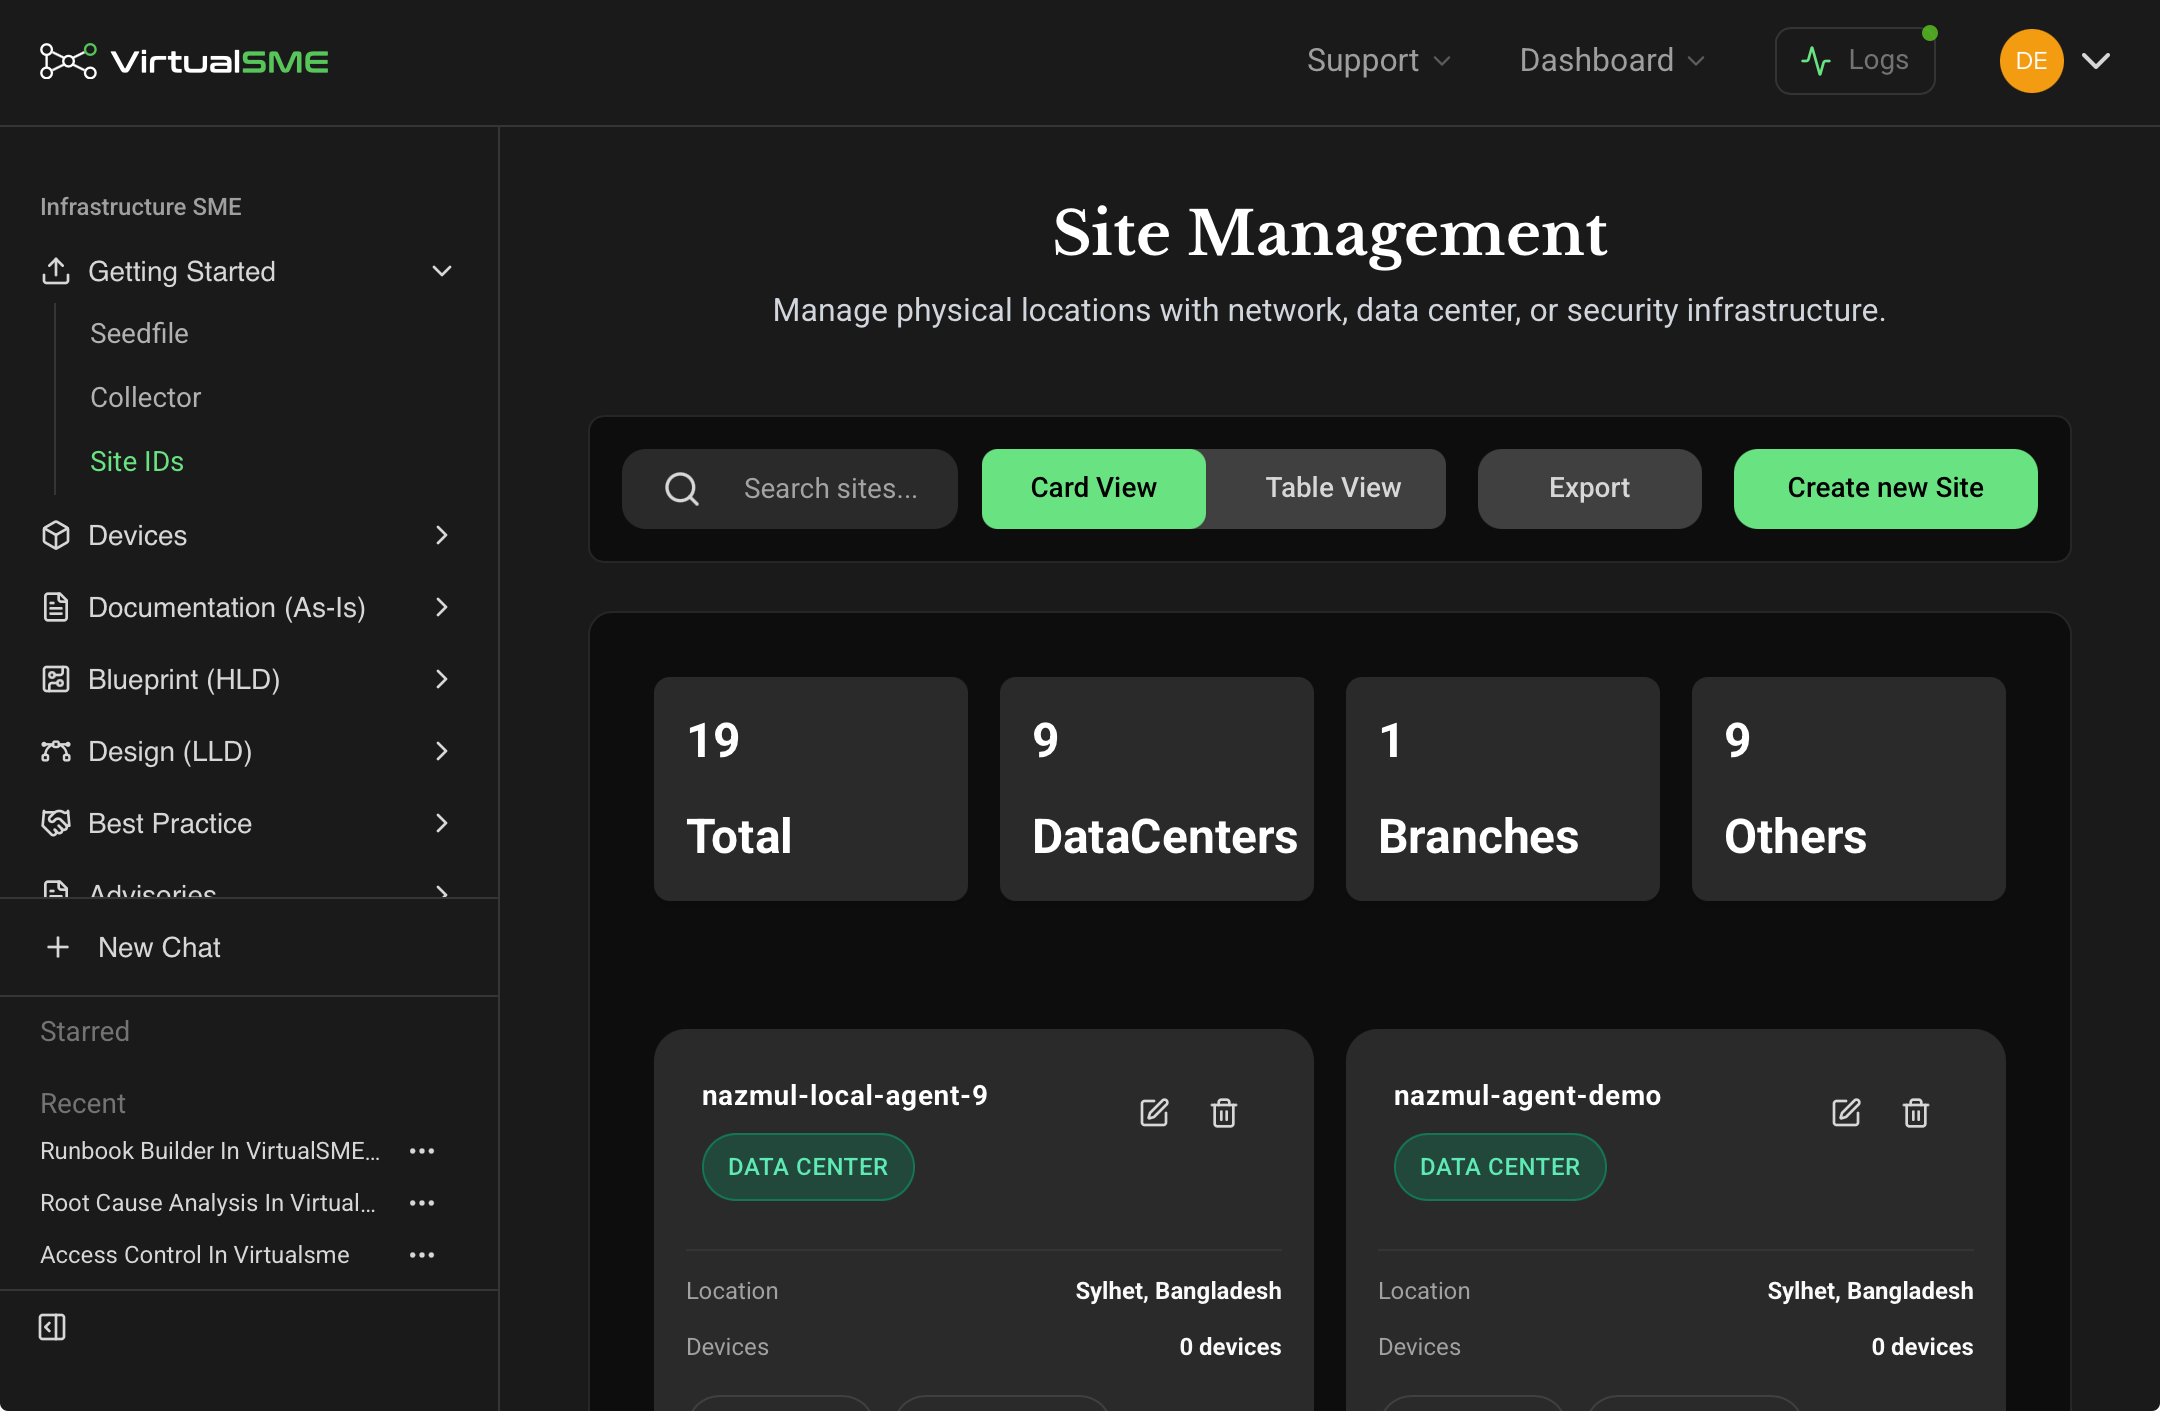Expand the Best Practice section
Image resolution: width=2160 pixels, height=1411 pixels.
[442, 823]
